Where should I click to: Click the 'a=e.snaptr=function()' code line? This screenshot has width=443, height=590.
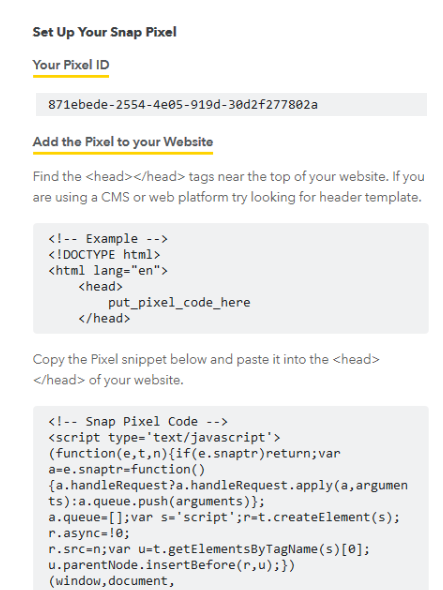pyautogui.click(x=127, y=470)
